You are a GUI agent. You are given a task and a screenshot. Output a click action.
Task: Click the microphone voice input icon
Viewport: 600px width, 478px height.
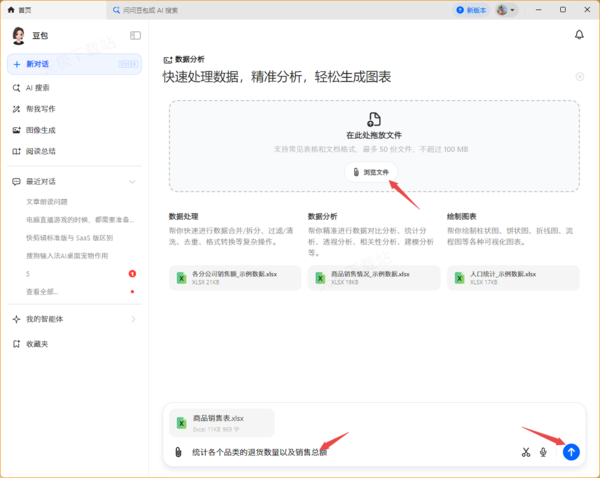tap(543, 452)
